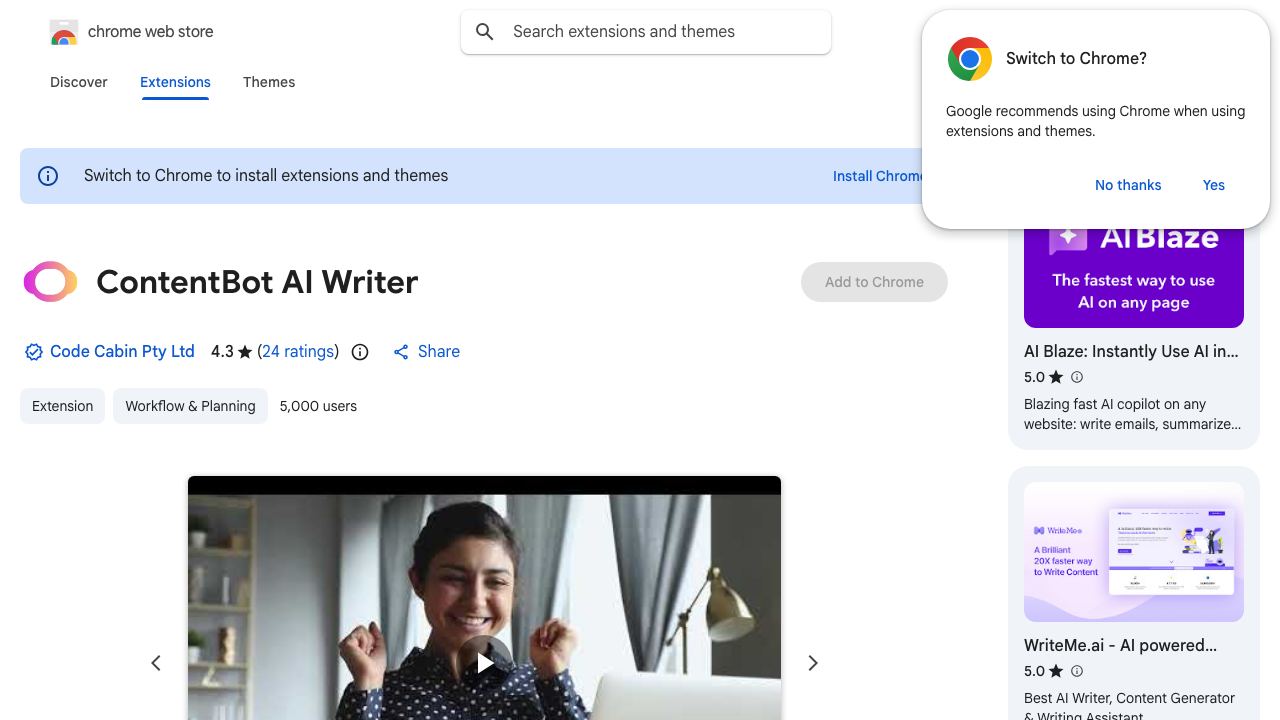Click the 4.3 star rating value
This screenshot has height=720, width=1280.
[x=222, y=351]
